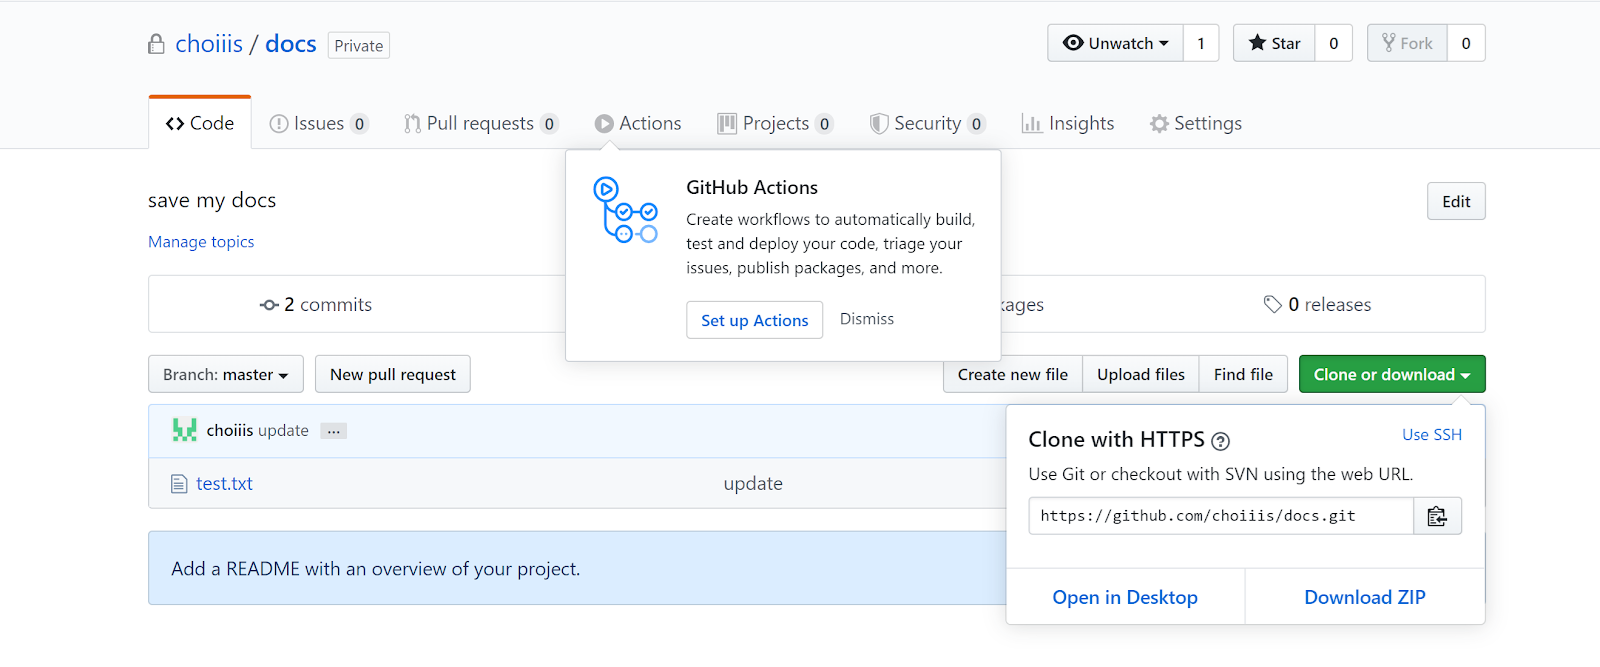Click the private repository lock icon

pyautogui.click(x=156, y=44)
